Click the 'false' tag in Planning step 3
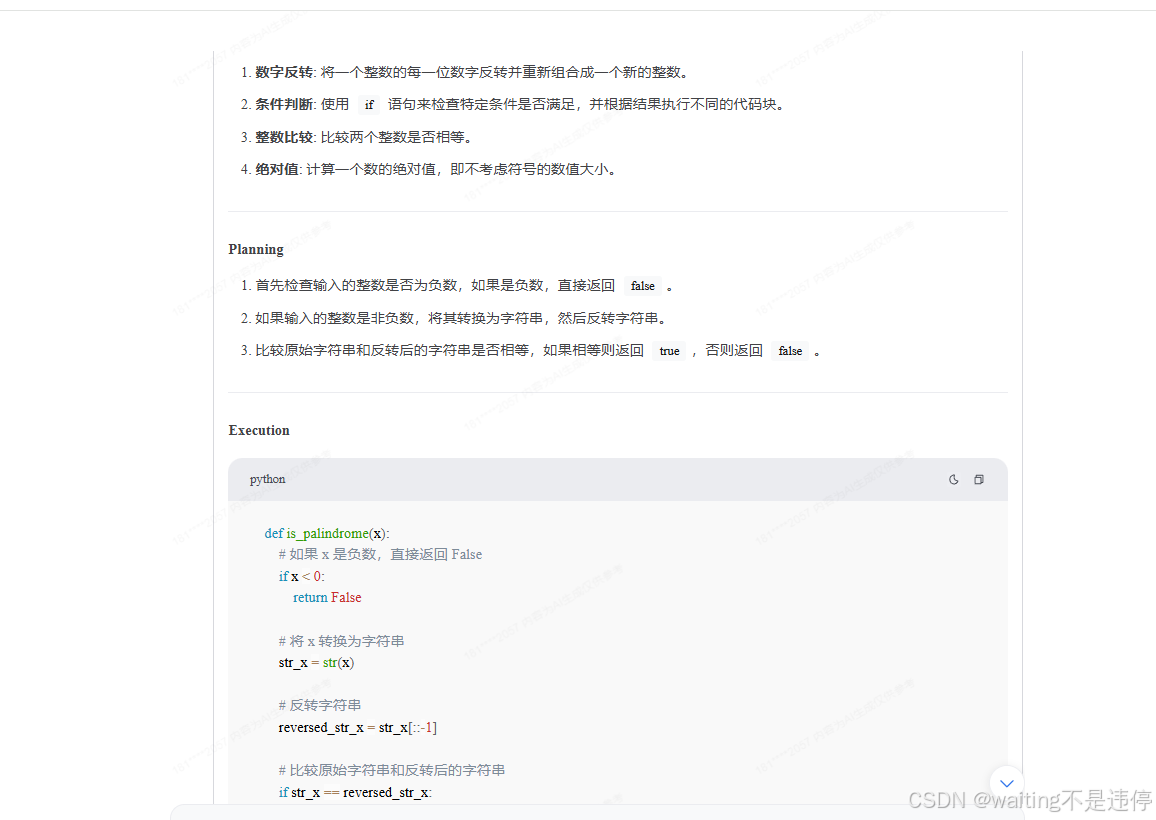 790,351
